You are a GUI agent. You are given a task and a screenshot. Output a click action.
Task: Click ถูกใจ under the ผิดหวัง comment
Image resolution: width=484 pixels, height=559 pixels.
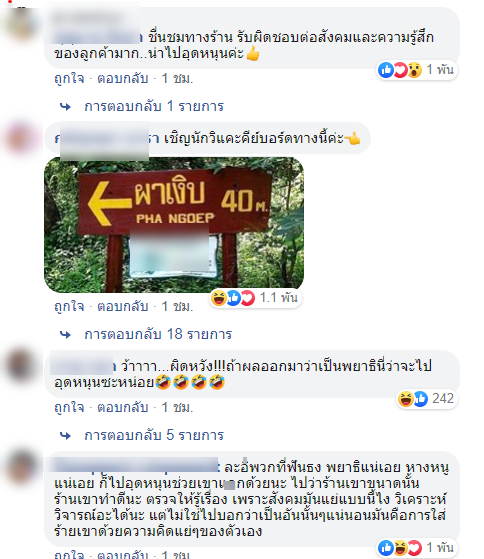tap(69, 407)
